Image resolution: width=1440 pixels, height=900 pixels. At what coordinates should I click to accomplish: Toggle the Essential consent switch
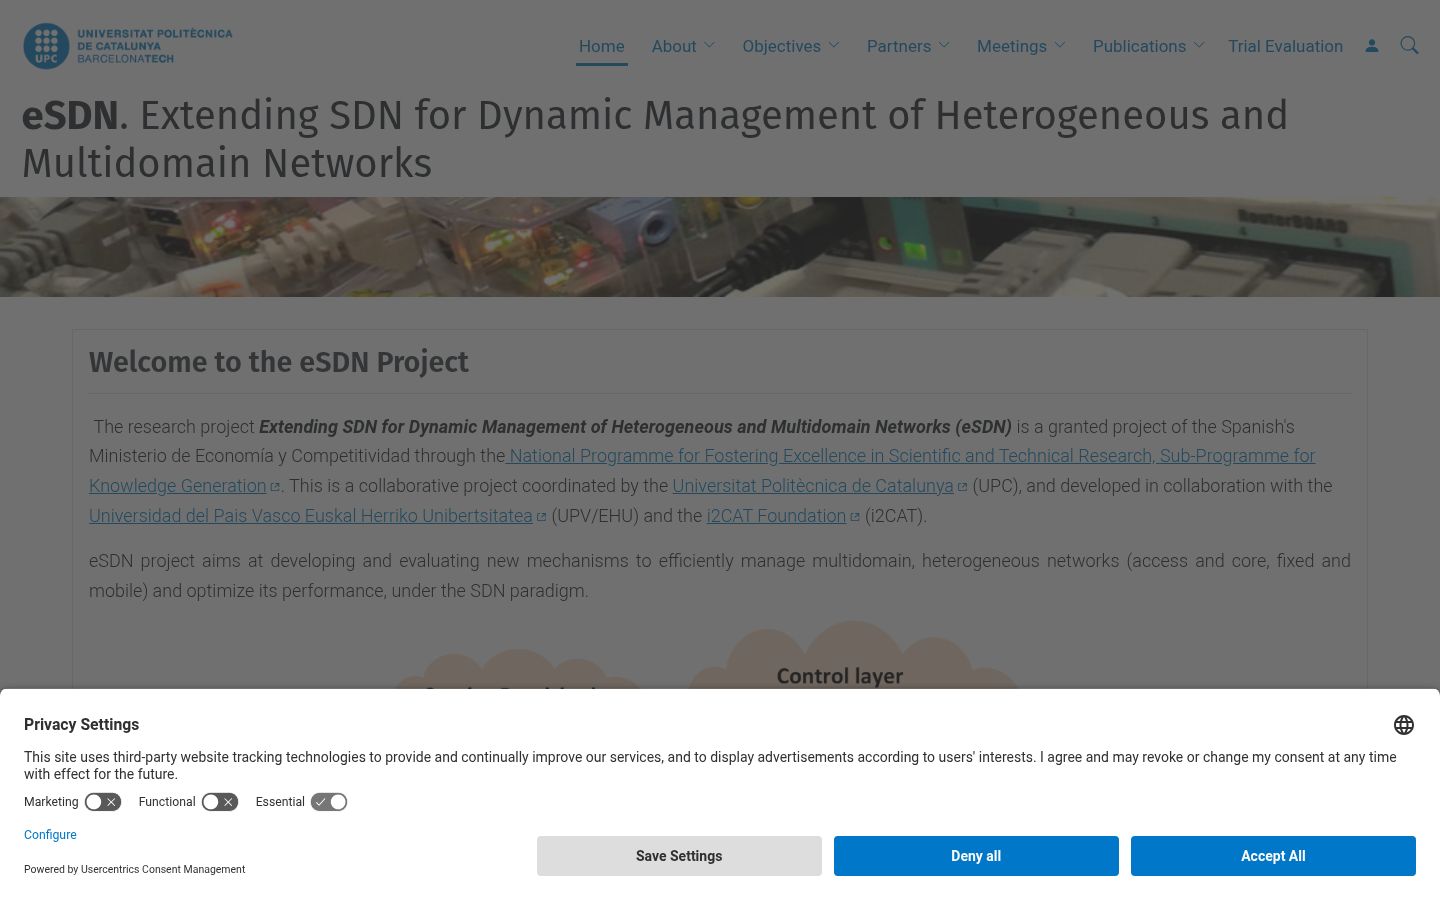[x=329, y=802]
